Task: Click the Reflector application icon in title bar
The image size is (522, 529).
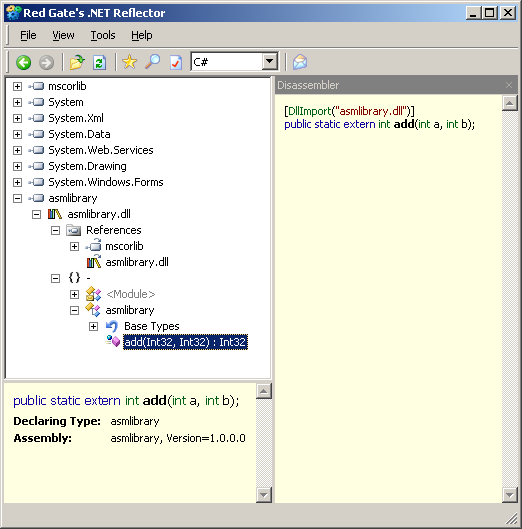Action: (x=13, y=13)
